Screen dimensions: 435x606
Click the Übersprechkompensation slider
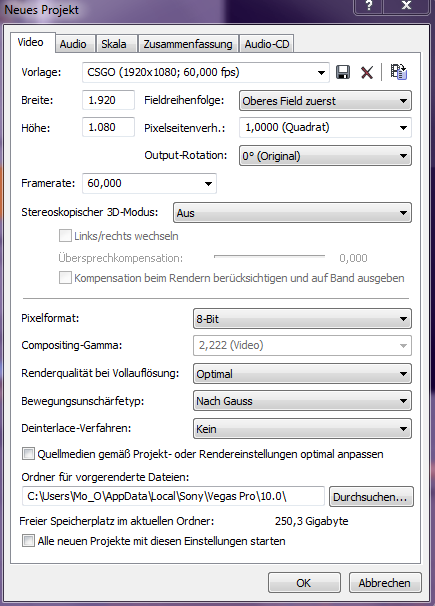click(269, 256)
